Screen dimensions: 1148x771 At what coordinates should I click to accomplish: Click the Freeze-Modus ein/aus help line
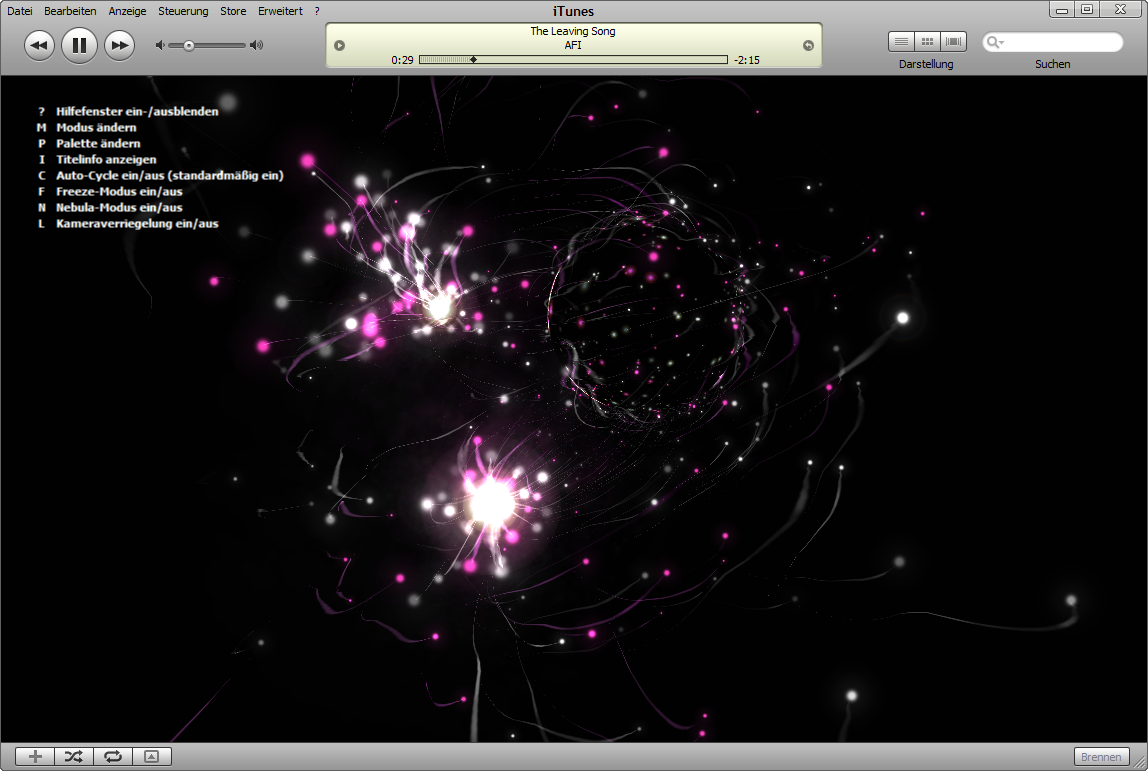[110, 192]
